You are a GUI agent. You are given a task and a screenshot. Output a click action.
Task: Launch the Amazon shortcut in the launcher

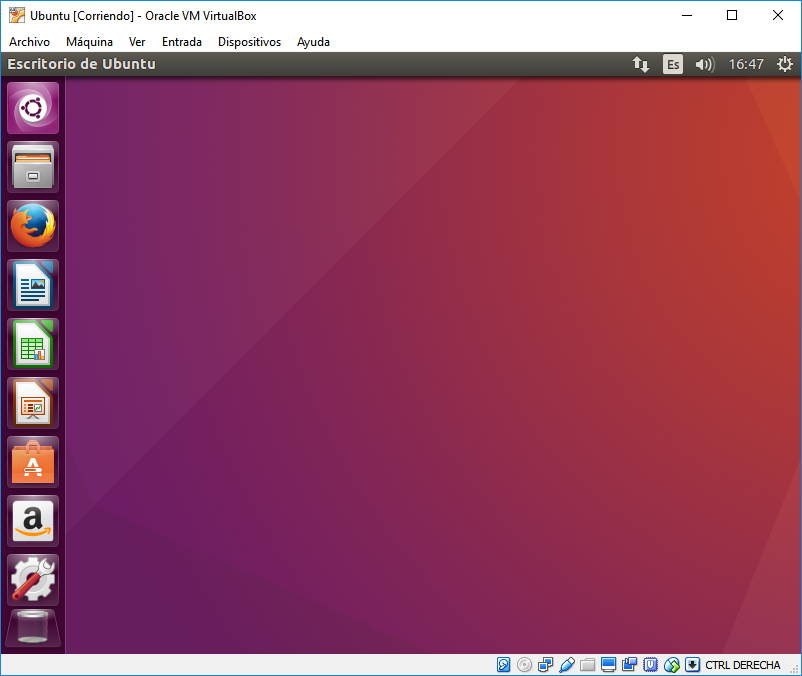point(32,521)
